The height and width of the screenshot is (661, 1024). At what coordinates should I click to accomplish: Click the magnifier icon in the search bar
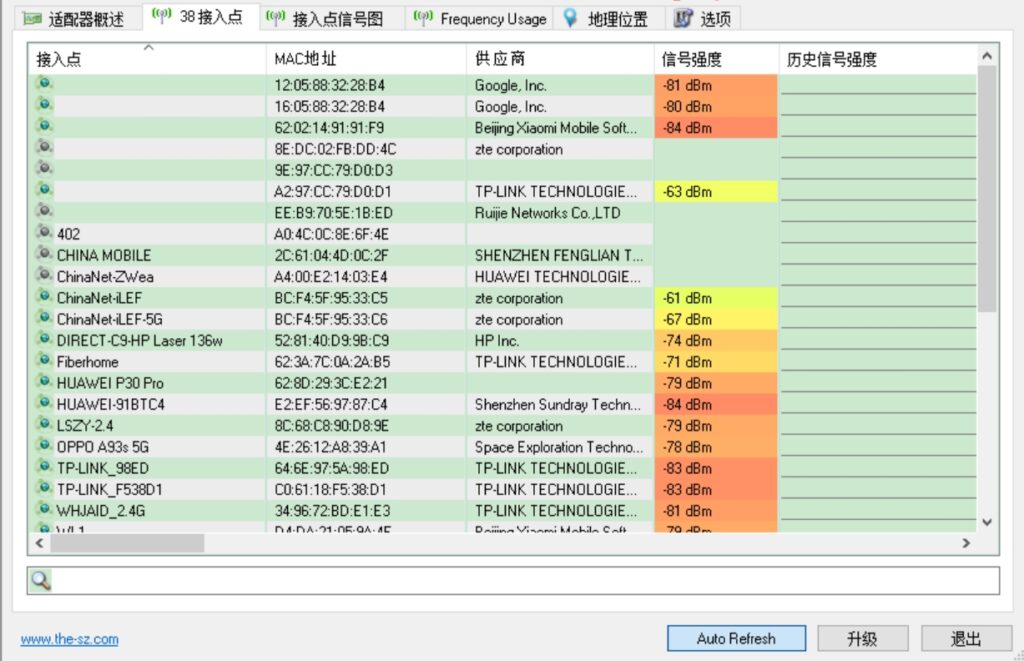(40, 581)
